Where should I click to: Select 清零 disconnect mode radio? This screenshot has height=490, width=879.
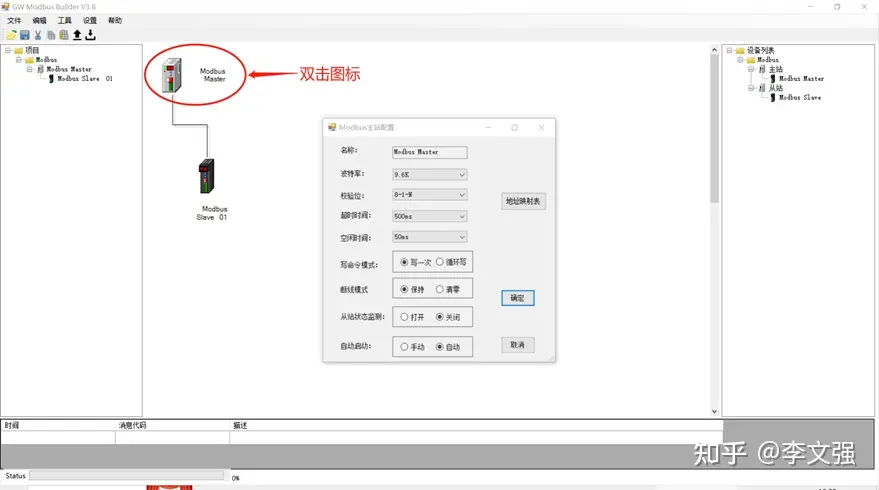coord(440,289)
